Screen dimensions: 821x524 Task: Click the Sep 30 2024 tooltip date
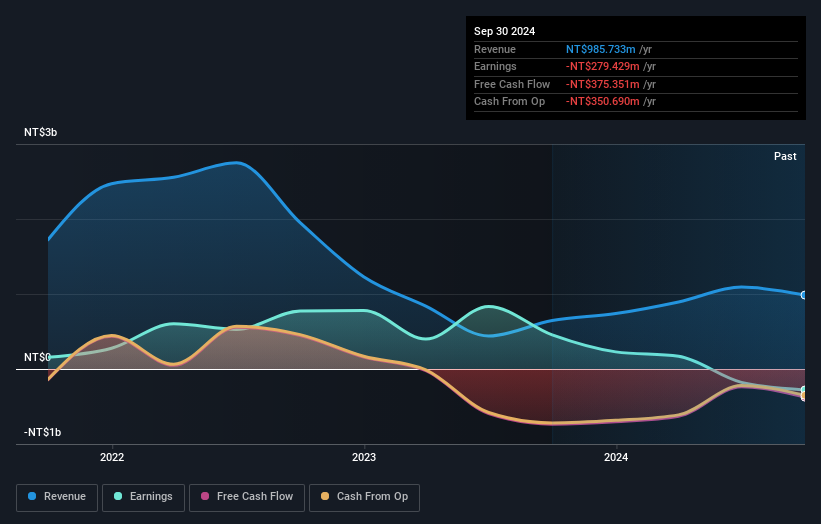pos(505,31)
